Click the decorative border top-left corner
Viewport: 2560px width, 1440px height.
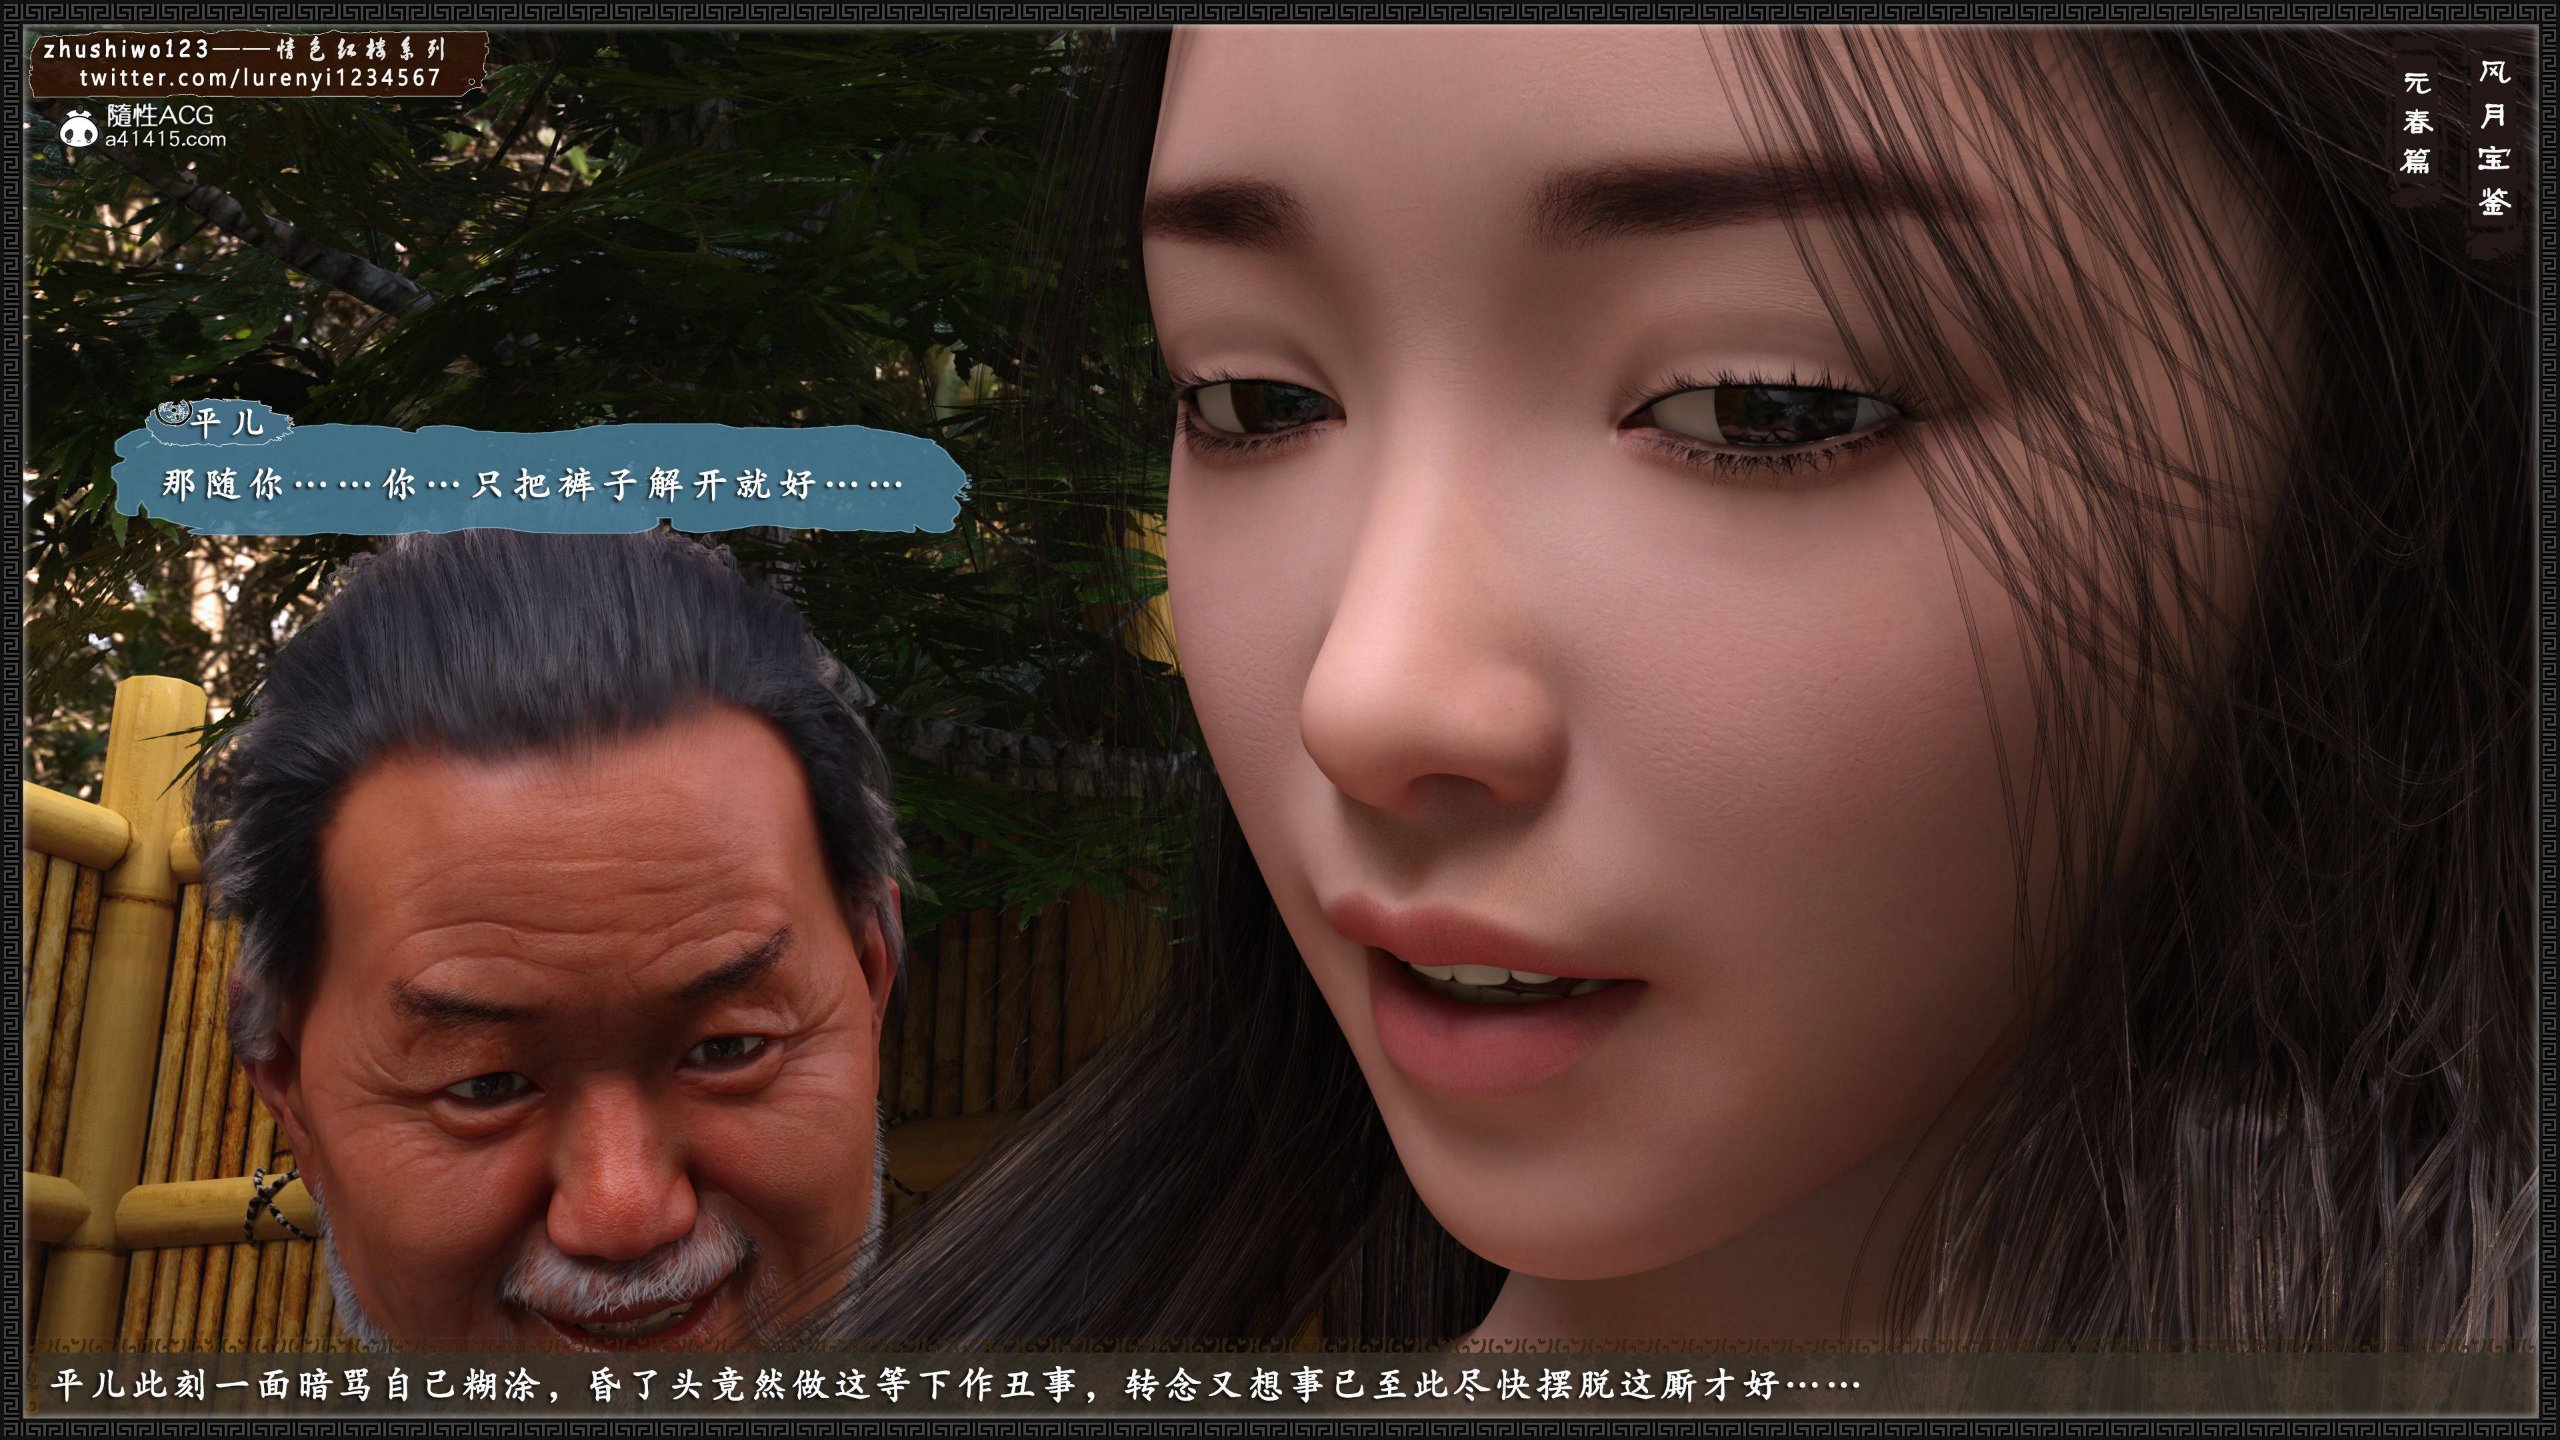(12, 12)
